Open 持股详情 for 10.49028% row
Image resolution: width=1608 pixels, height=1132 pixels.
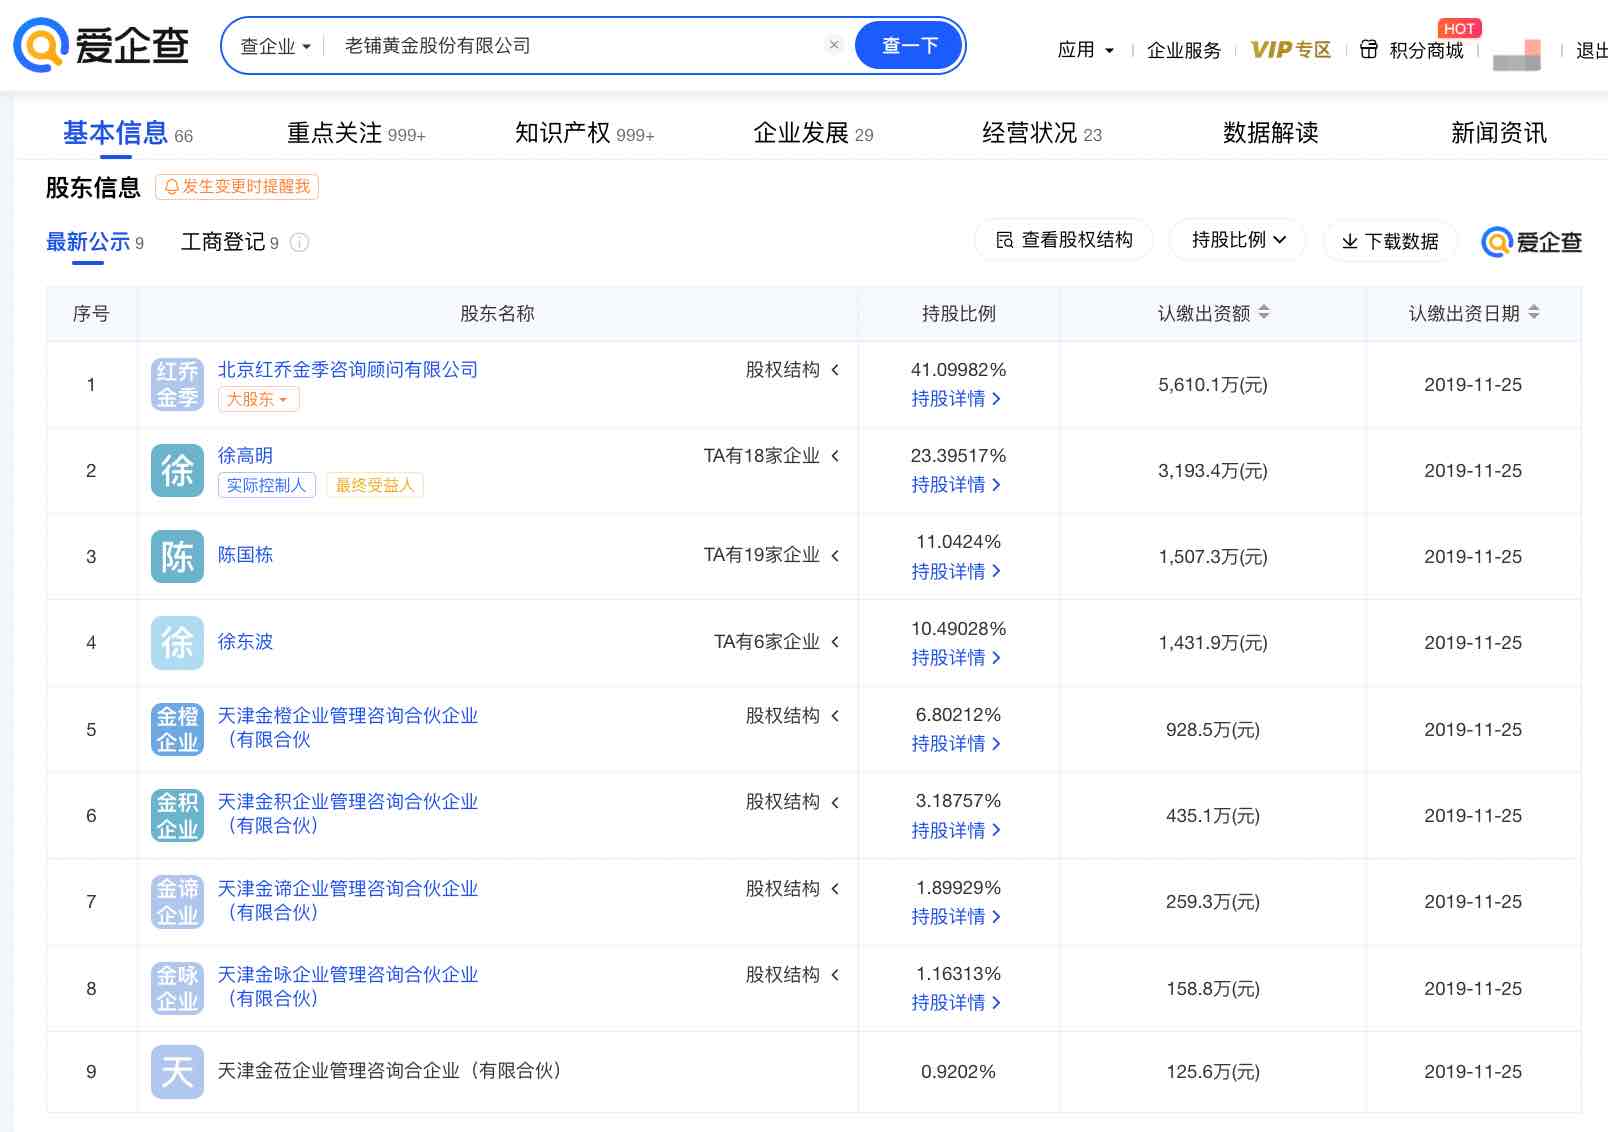tap(955, 658)
